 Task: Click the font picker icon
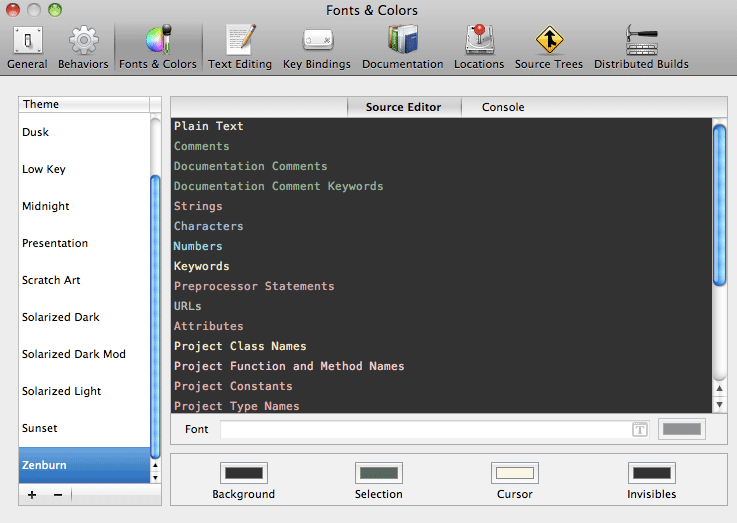pyautogui.click(x=640, y=429)
